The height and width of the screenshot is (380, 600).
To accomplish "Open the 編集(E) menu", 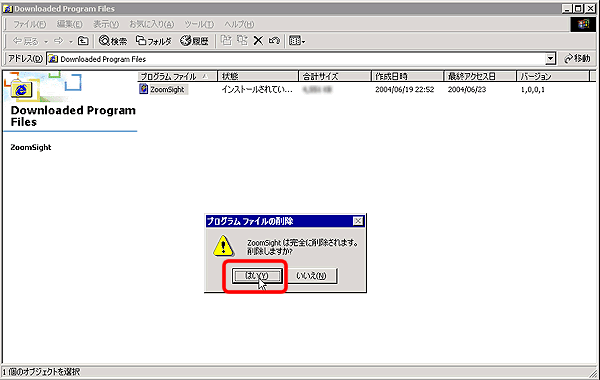I will [69, 24].
